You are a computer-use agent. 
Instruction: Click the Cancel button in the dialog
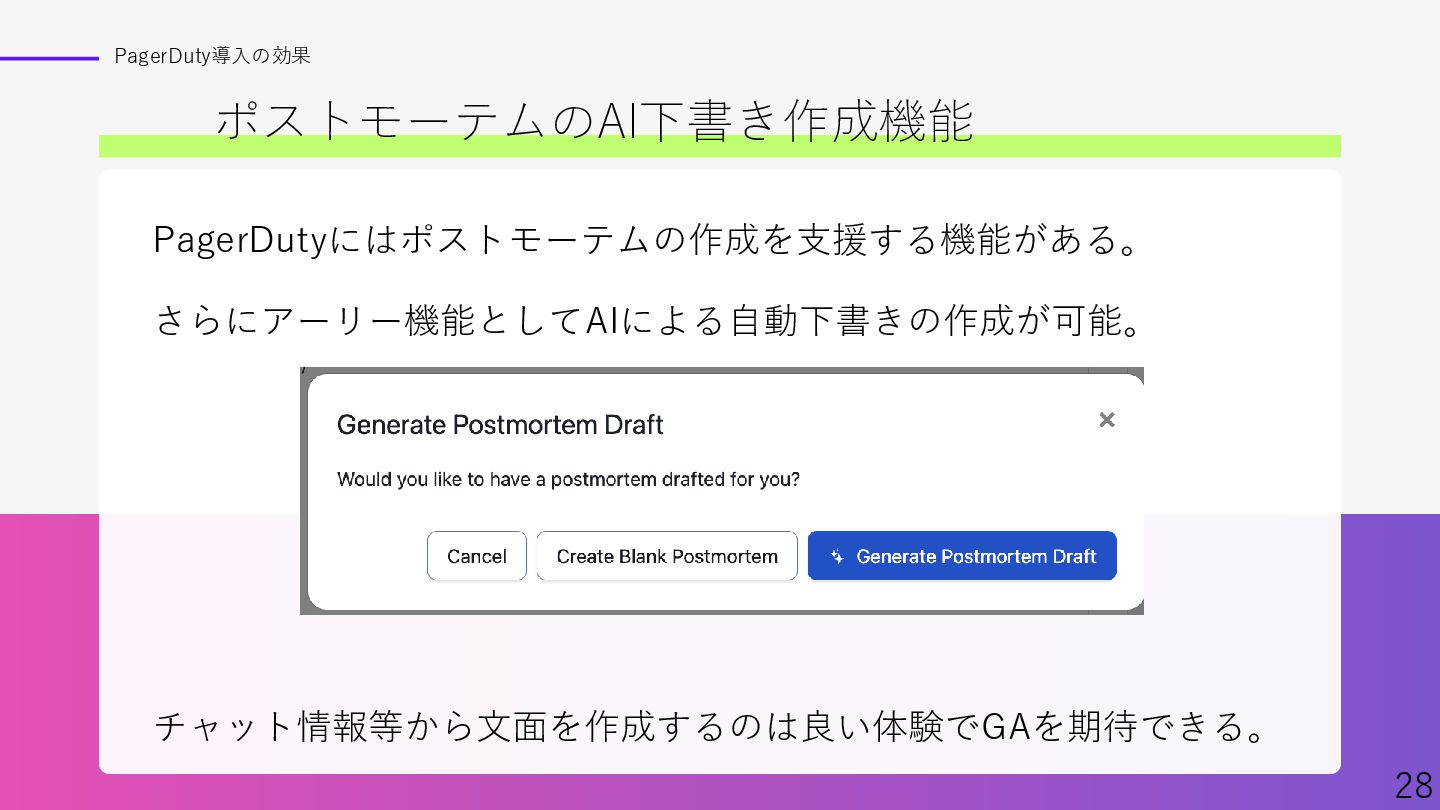click(477, 556)
